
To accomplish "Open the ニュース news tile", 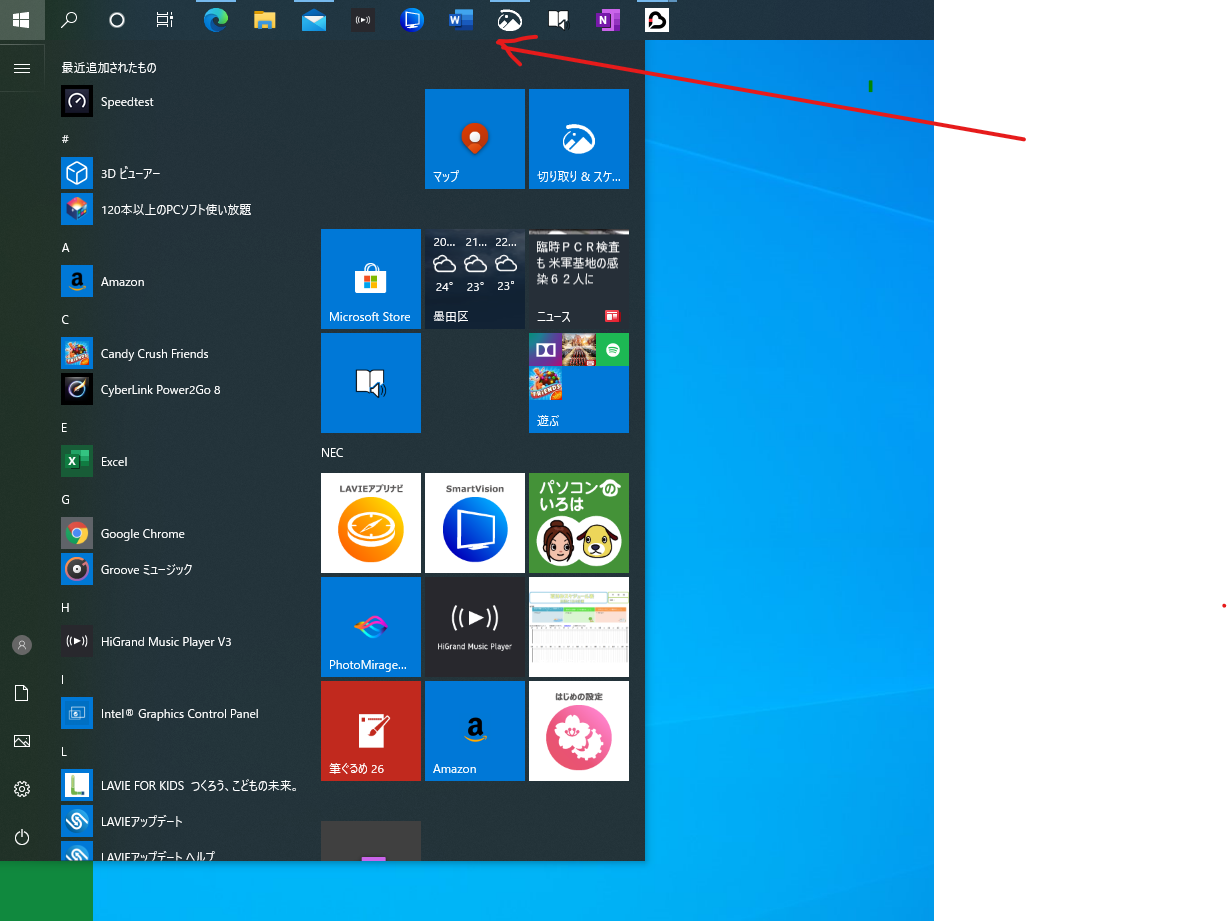I will click(579, 279).
